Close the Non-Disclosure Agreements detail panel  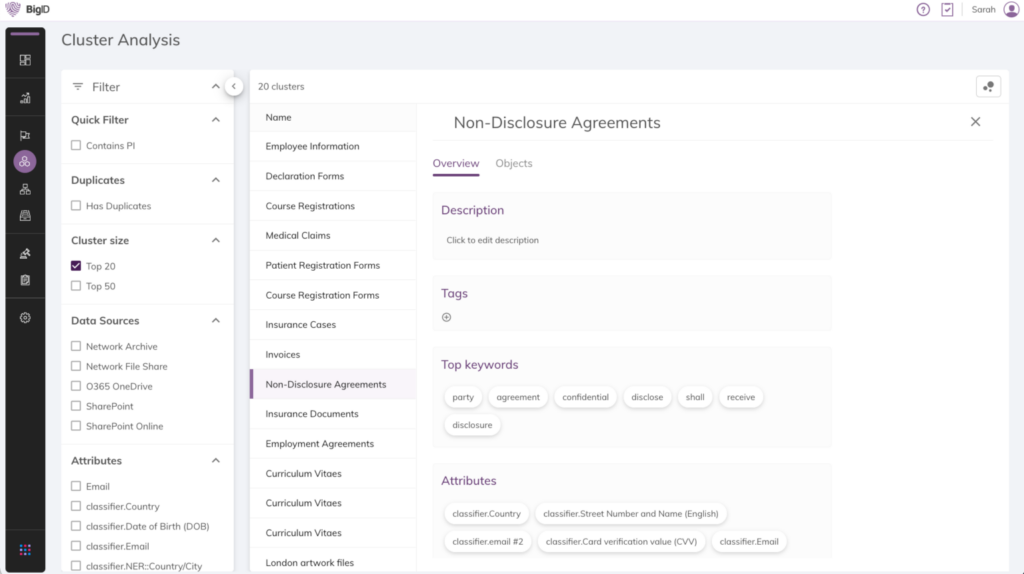[x=975, y=122]
